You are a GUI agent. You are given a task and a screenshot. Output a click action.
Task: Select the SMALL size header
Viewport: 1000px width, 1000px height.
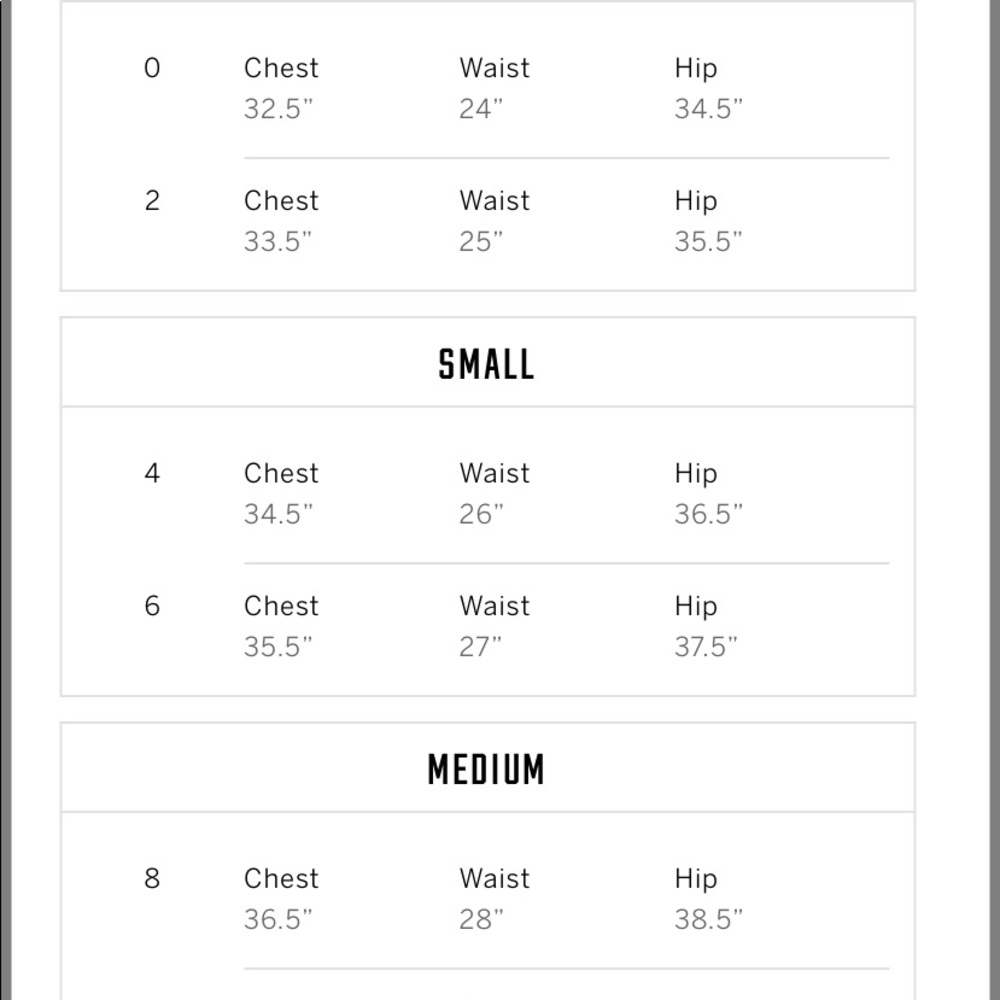487,365
